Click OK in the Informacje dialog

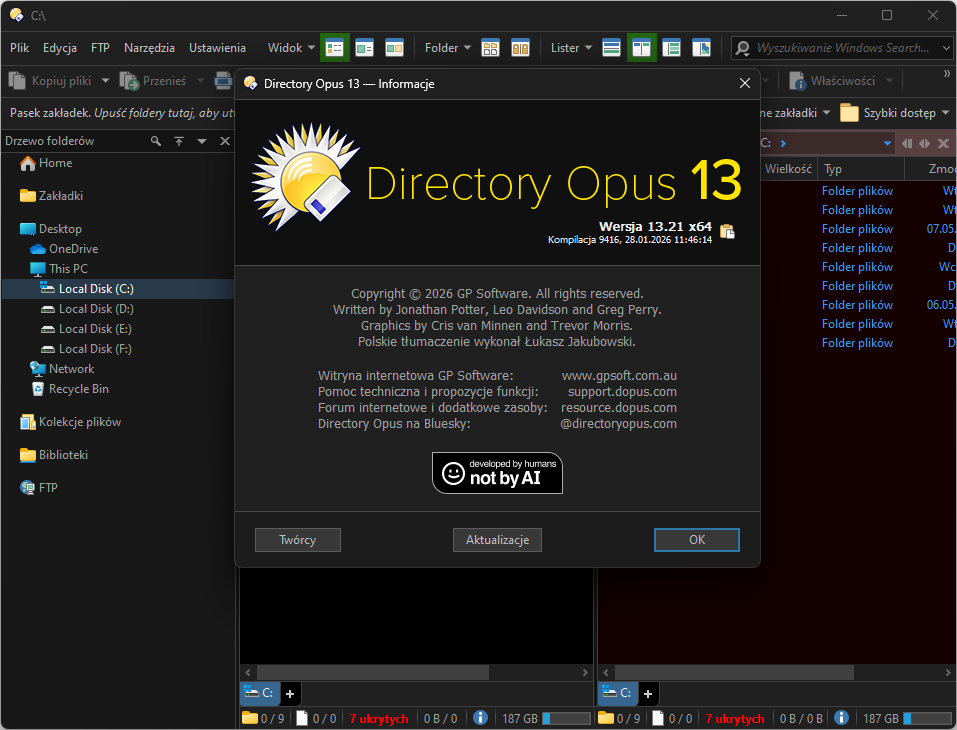pyautogui.click(x=696, y=540)
